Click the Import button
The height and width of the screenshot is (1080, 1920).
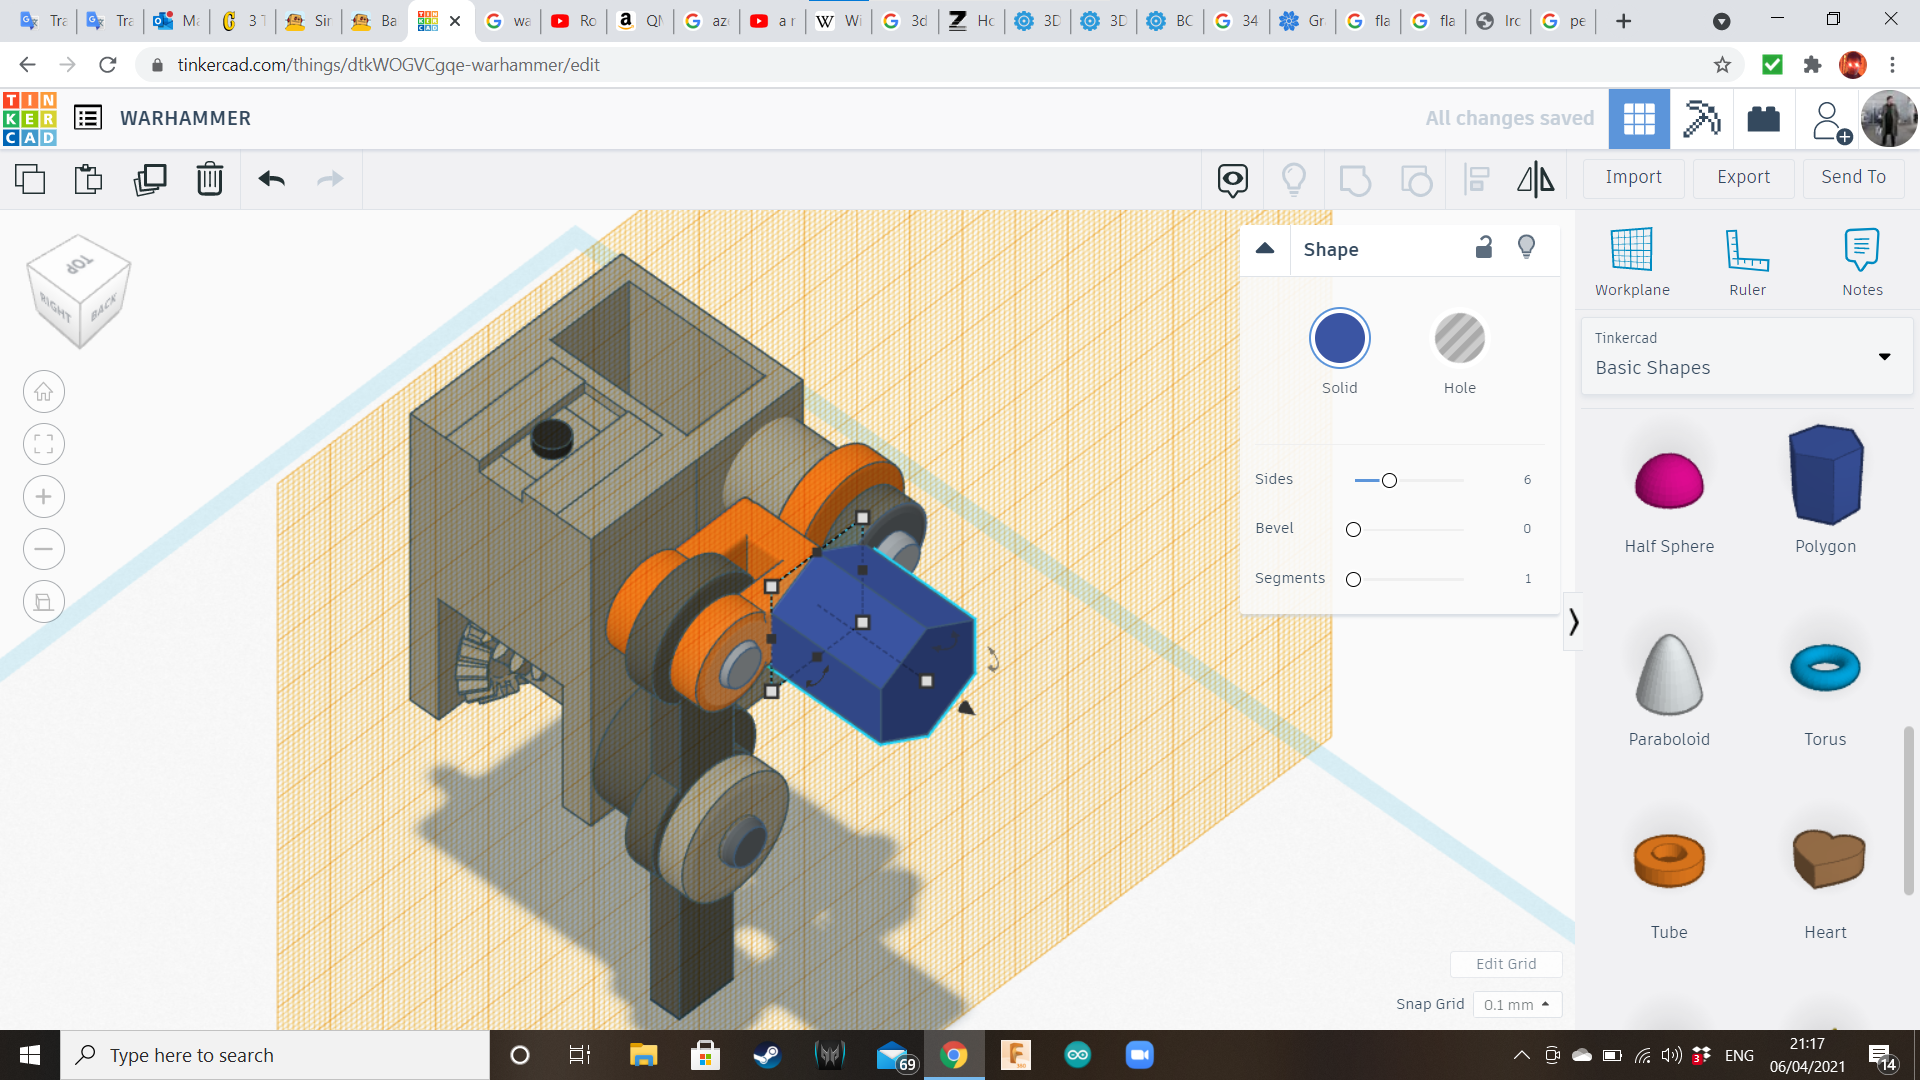click(1633, 177)
